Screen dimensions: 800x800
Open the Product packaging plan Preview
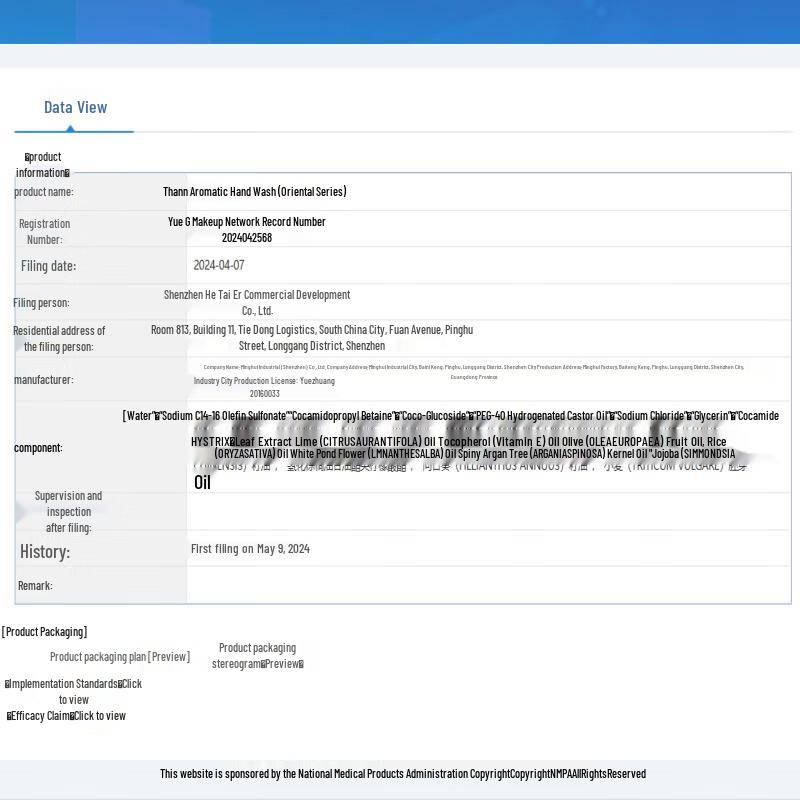[120, 657]
